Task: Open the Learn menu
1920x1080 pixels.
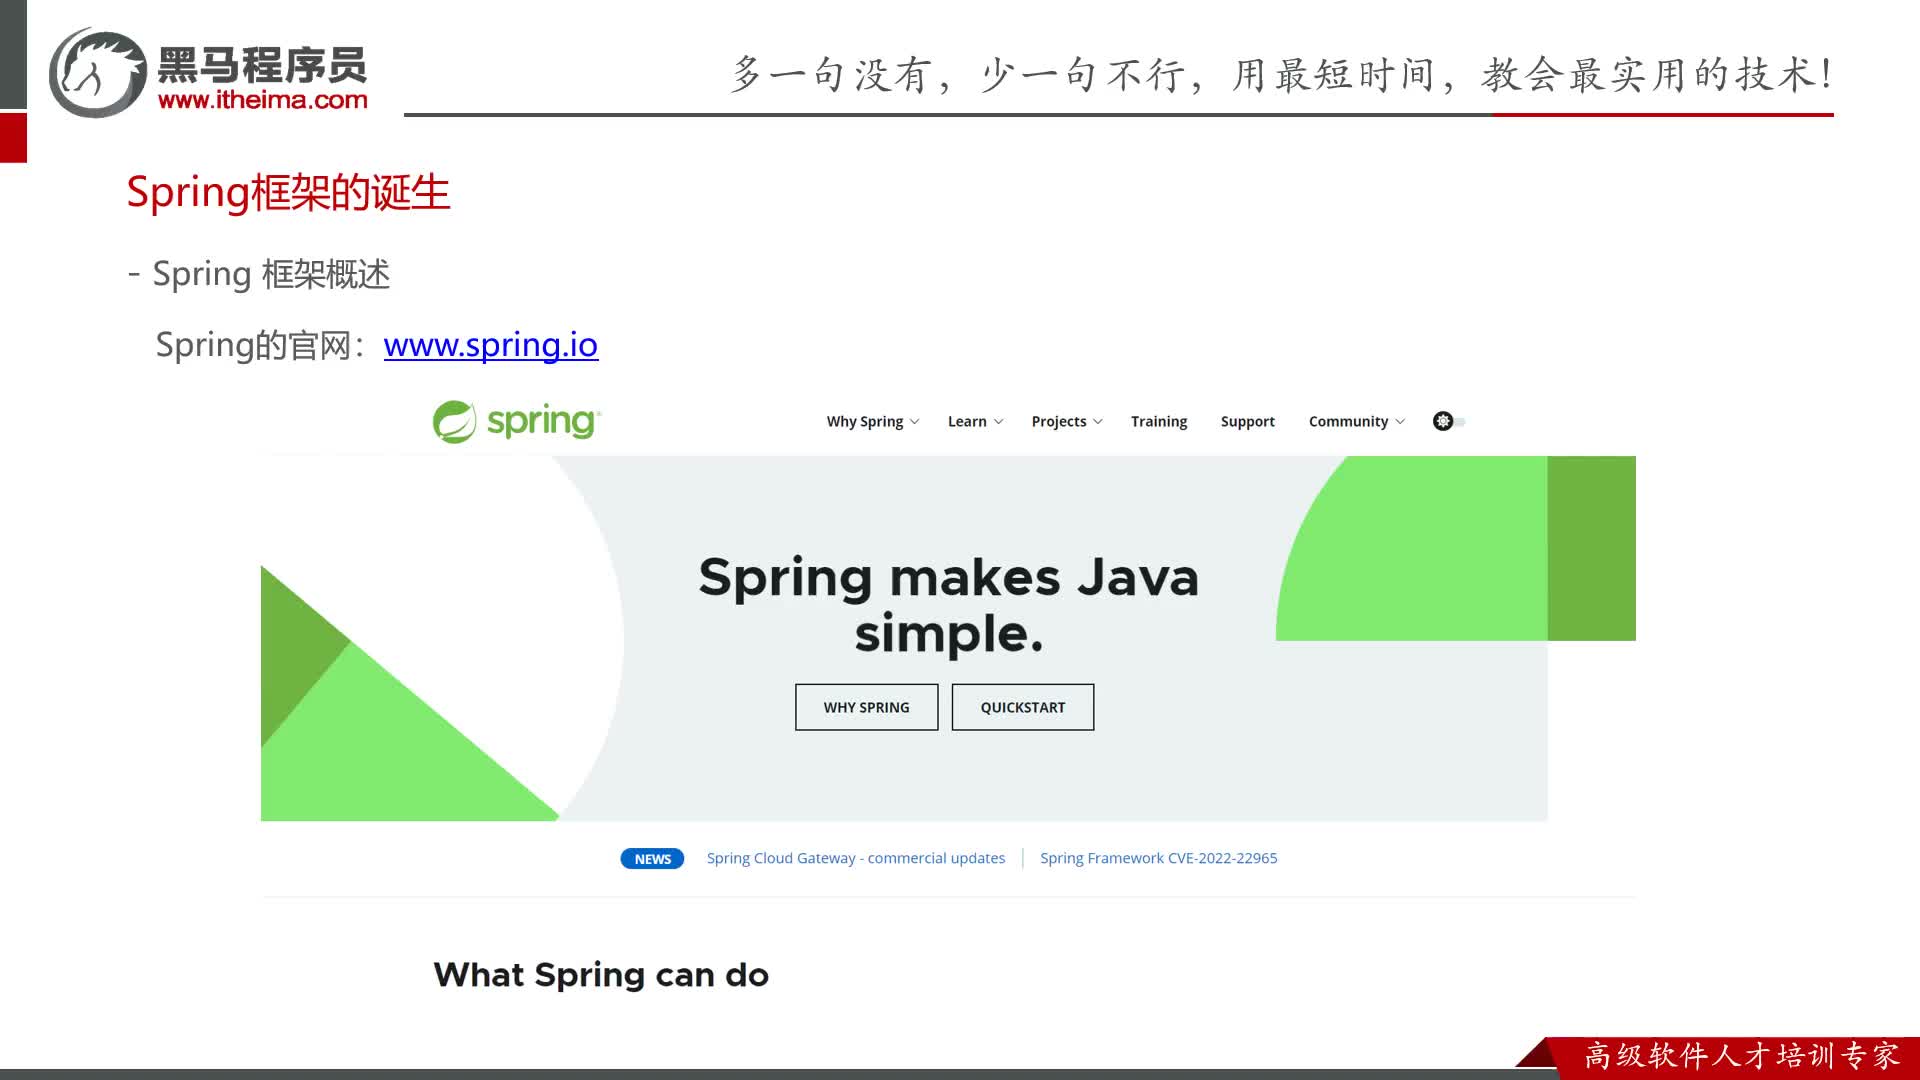Action: tap(975, 422)
